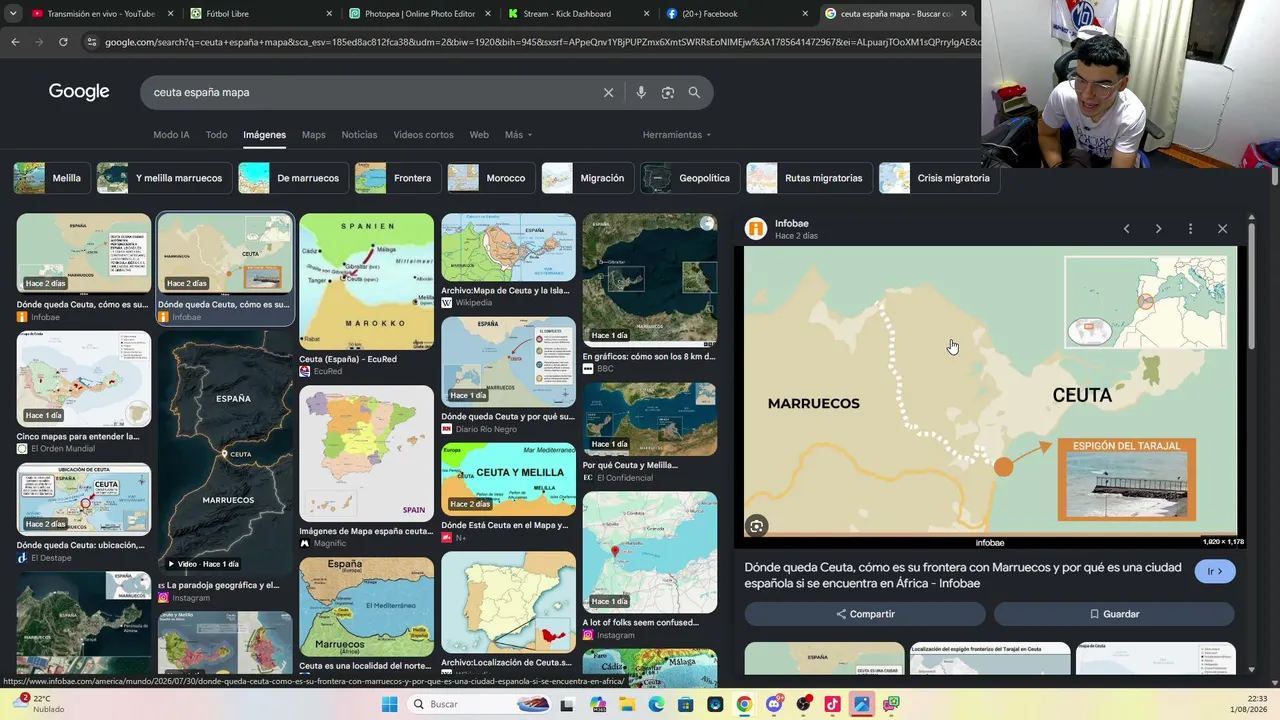Screen dimensions: 1280x720
Task: Open TikTok from the taskbar
Action: [x=832, y=704]
